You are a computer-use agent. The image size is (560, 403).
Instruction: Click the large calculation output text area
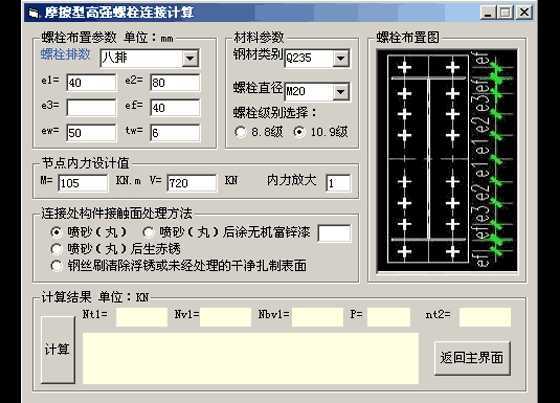point(251,358)
